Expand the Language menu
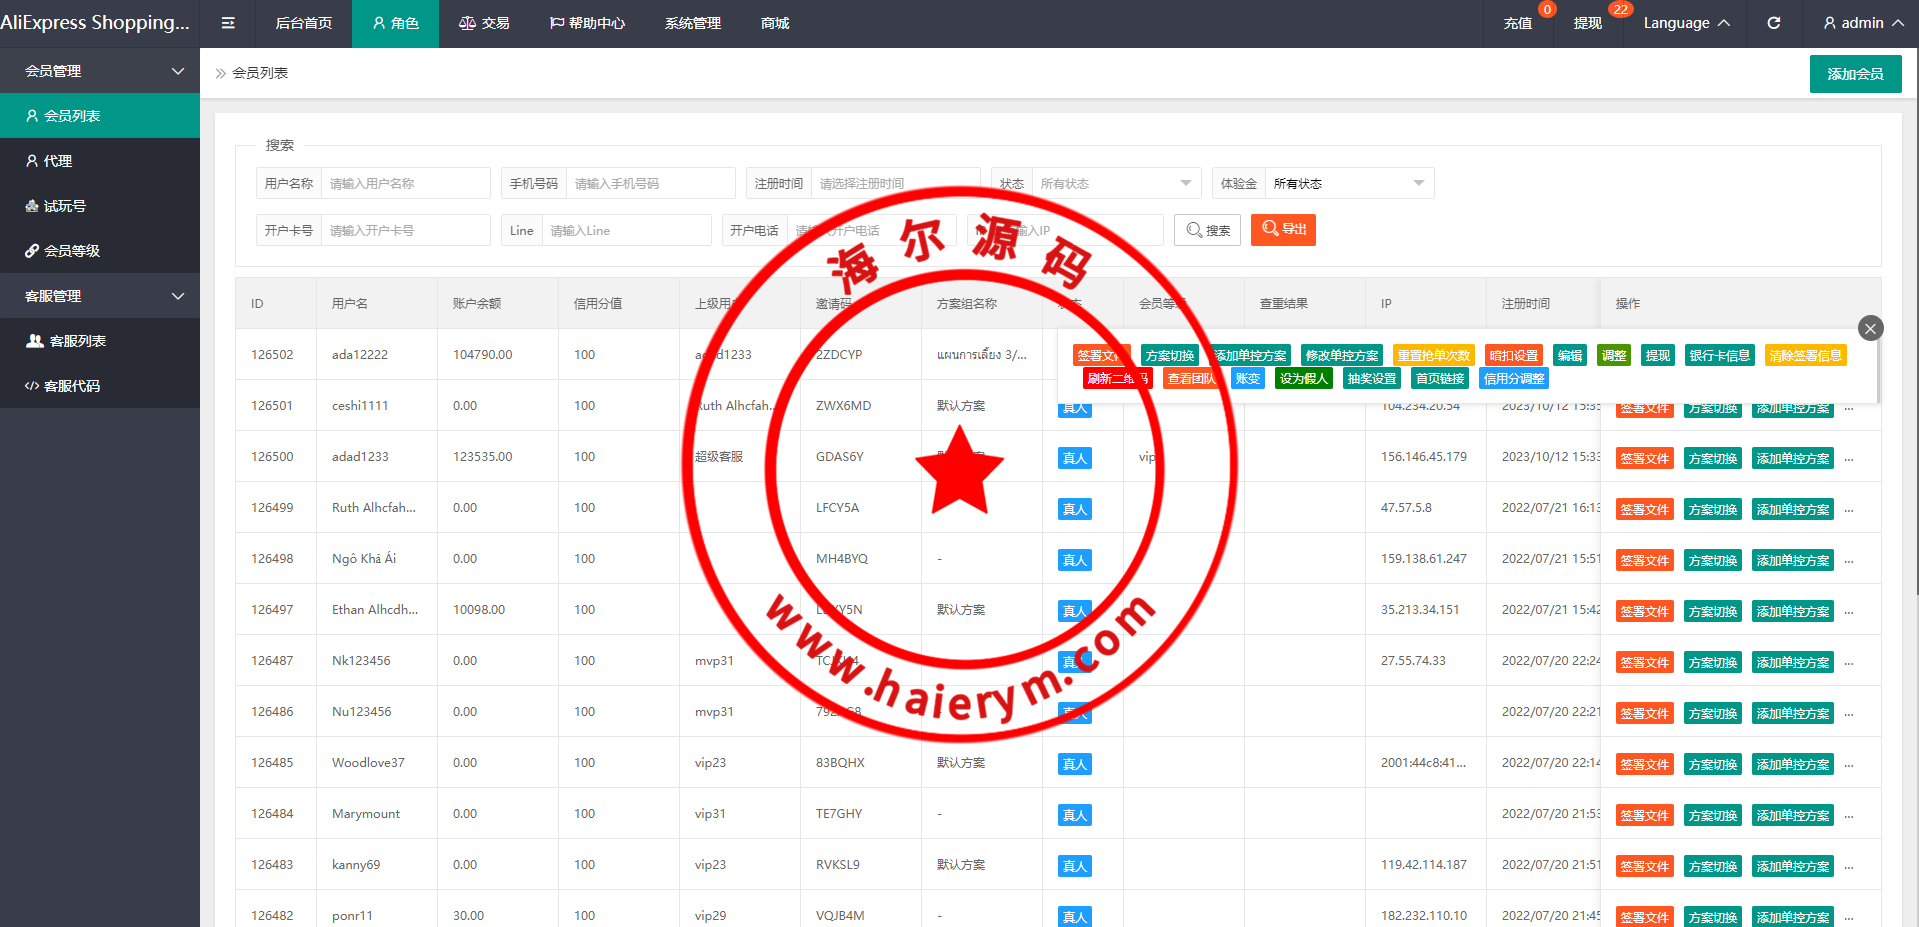1919x927 pixels. [1686, 23]
